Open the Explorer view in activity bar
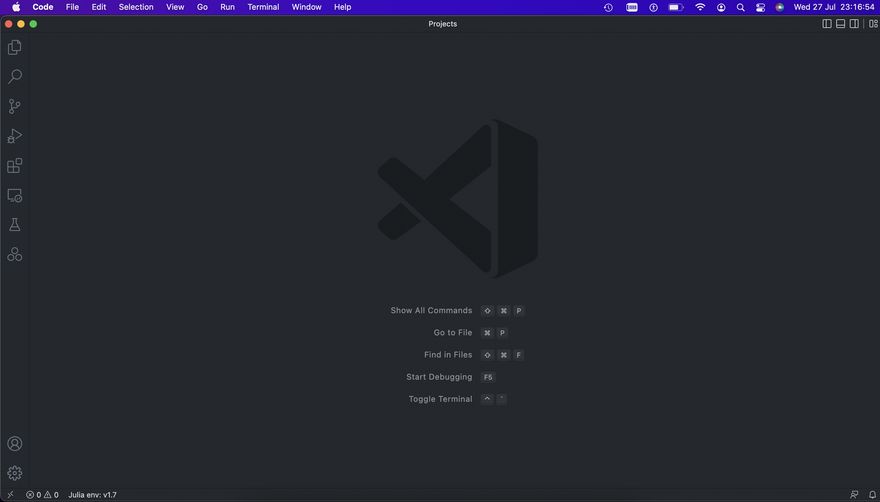Screen dimensions: 880x502 15,47
